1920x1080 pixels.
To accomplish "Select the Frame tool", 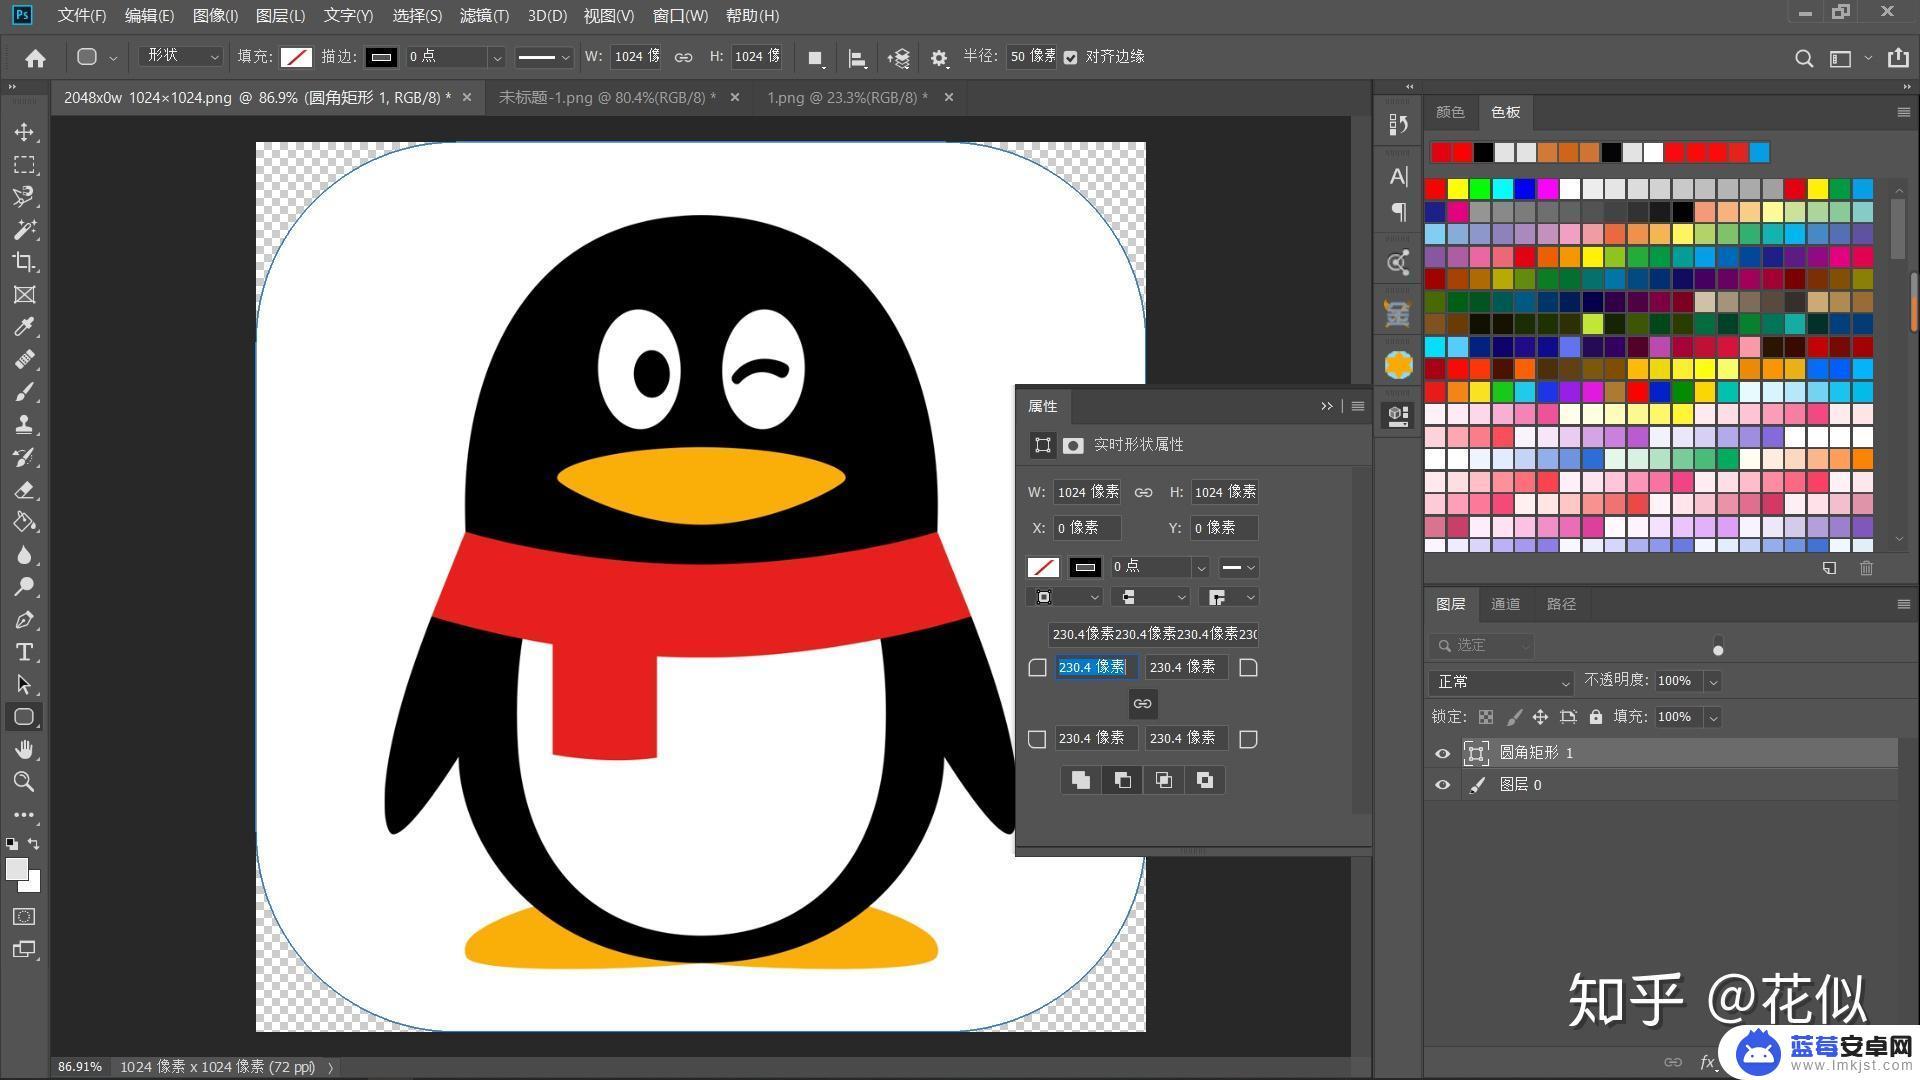I will [24, 294].
